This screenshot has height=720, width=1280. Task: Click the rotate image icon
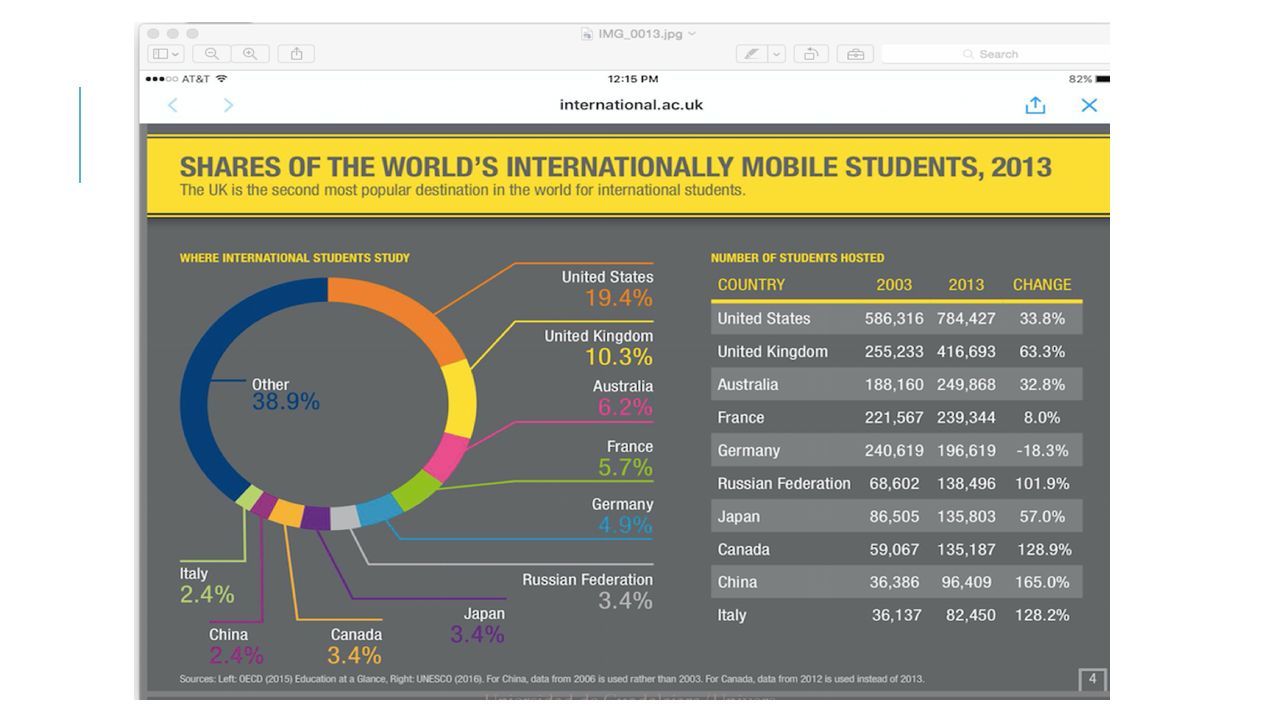pos(811,54)
